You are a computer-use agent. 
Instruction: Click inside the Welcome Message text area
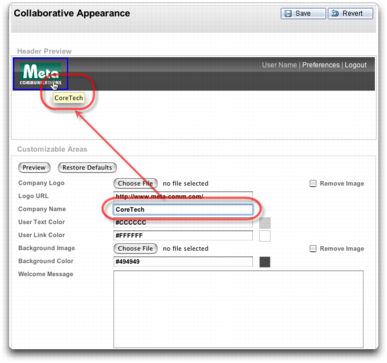(238, 309)
